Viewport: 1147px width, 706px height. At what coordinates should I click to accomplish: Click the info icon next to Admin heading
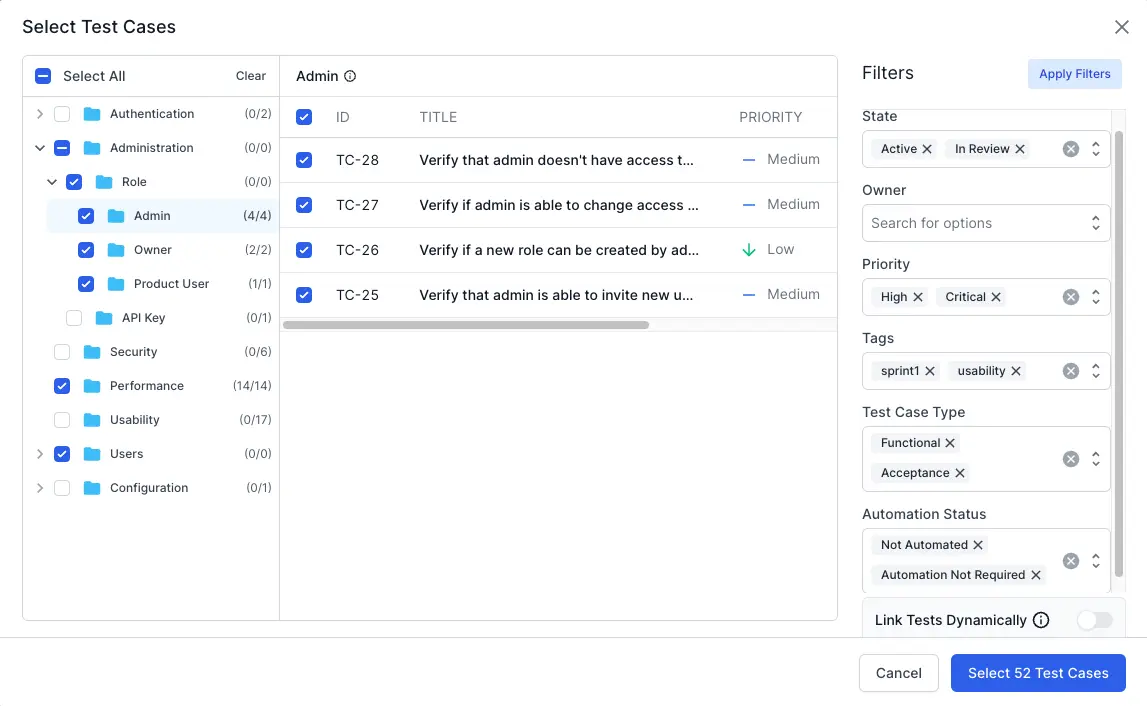pyautogui.click(x=350, y=76)
